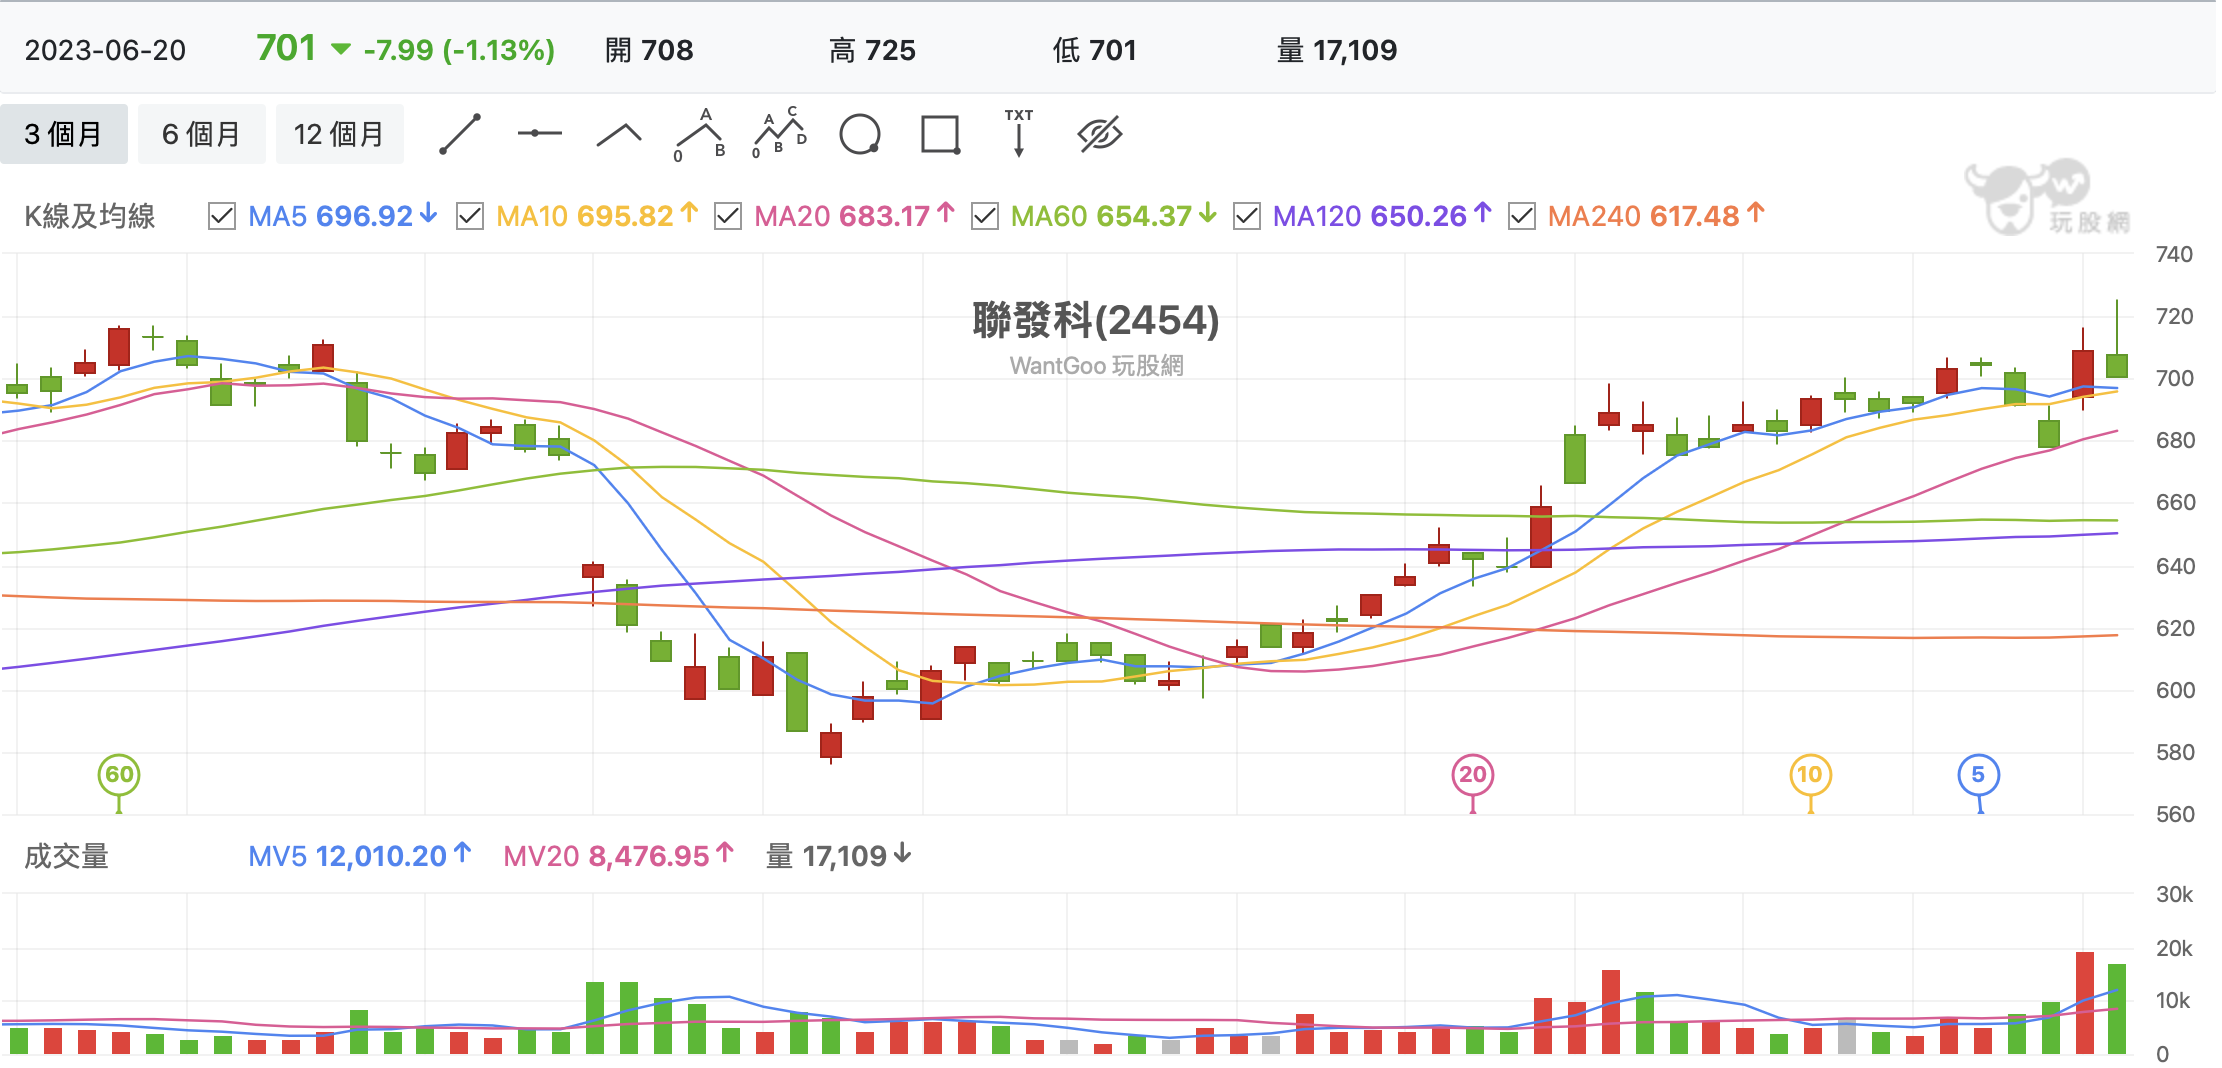Click the yellow 10 moving average marker
The image size is (2222, 1068).
coord(1810,775)
